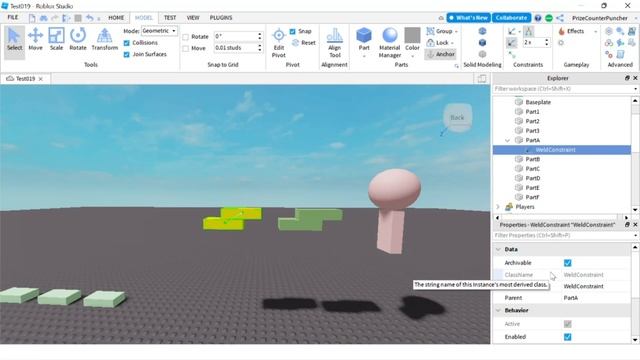The width and height of the screenshot is (640, 360).
Task: Click the Move studs increment field
Action: pyautogui.click(x=235, y=48)
